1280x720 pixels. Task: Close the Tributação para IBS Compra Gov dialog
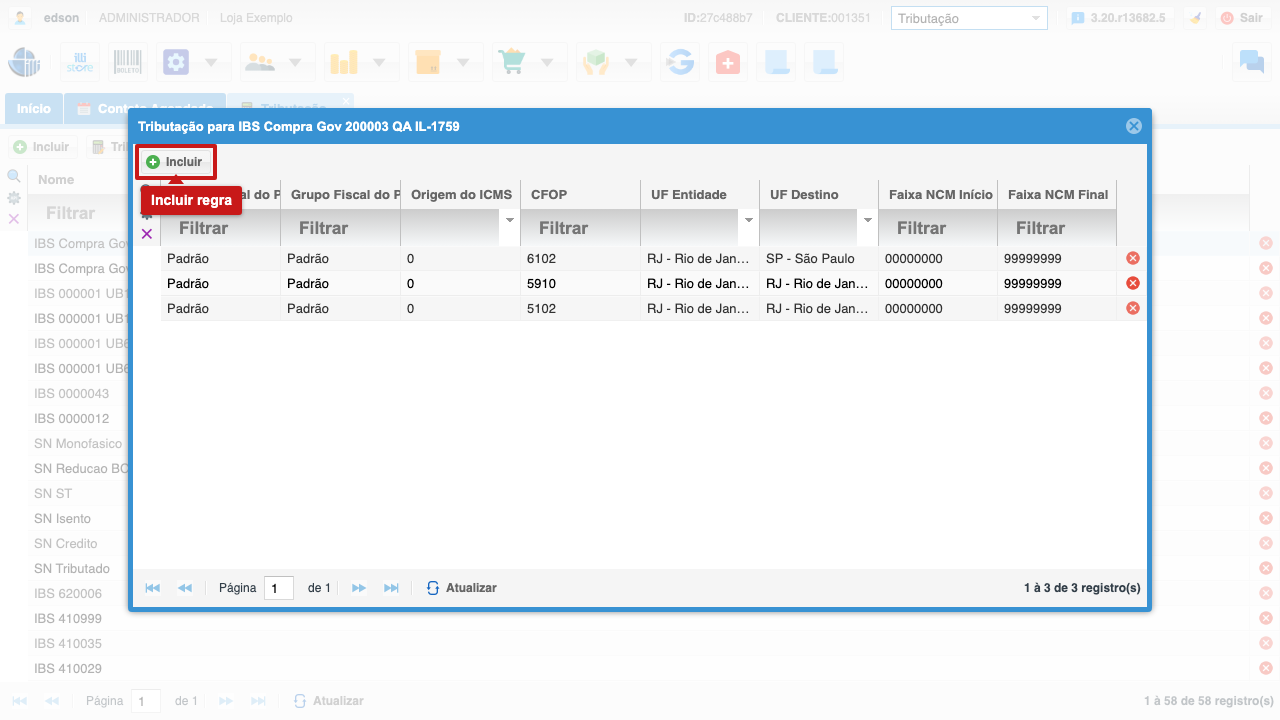pyautogui.click(x=1133, y=126)
